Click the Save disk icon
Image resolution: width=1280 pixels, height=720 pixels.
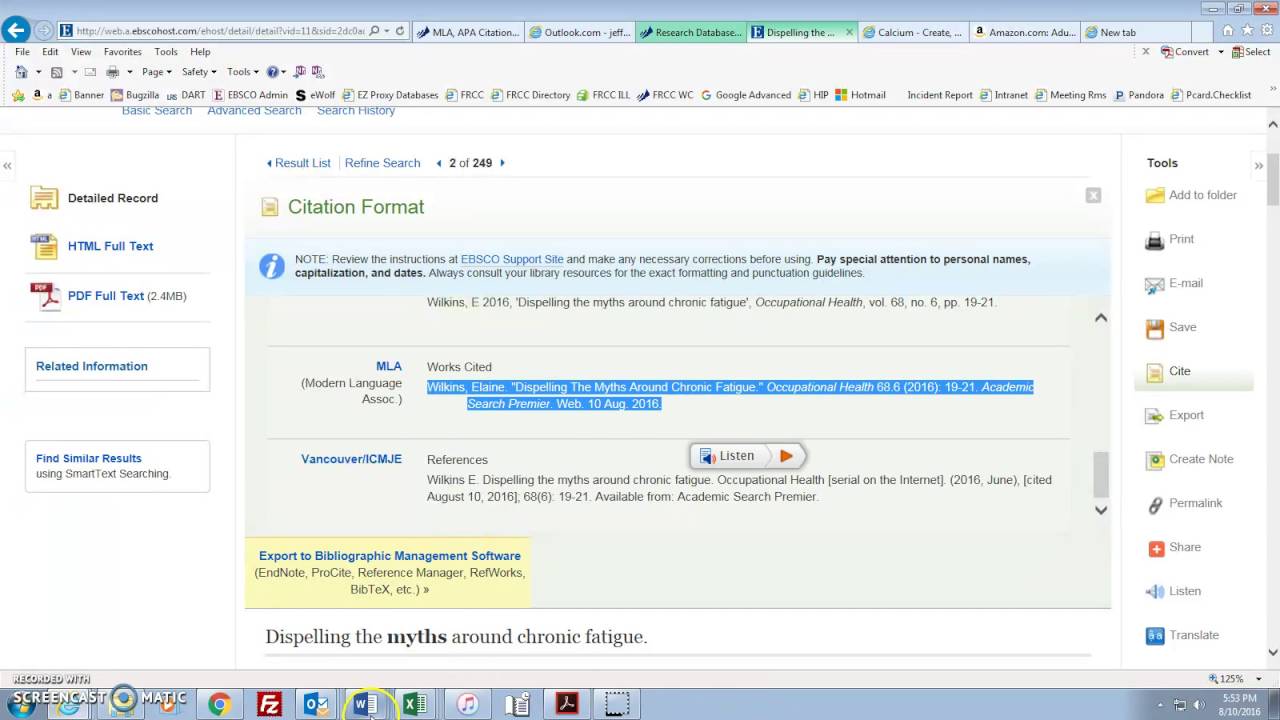click(1154, 328)
